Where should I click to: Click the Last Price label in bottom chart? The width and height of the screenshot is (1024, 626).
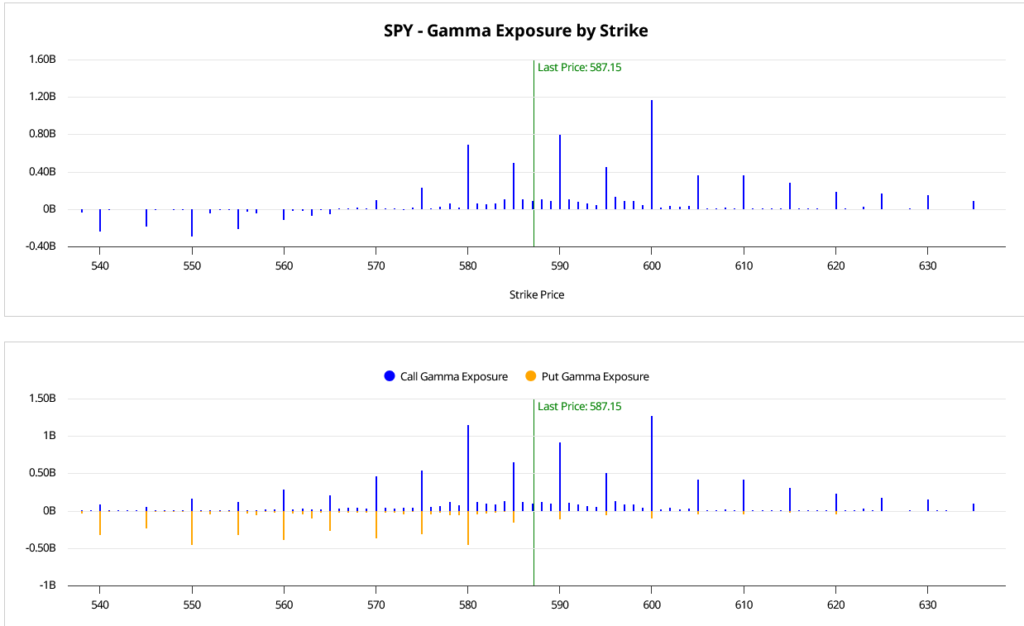click(579, 407)
